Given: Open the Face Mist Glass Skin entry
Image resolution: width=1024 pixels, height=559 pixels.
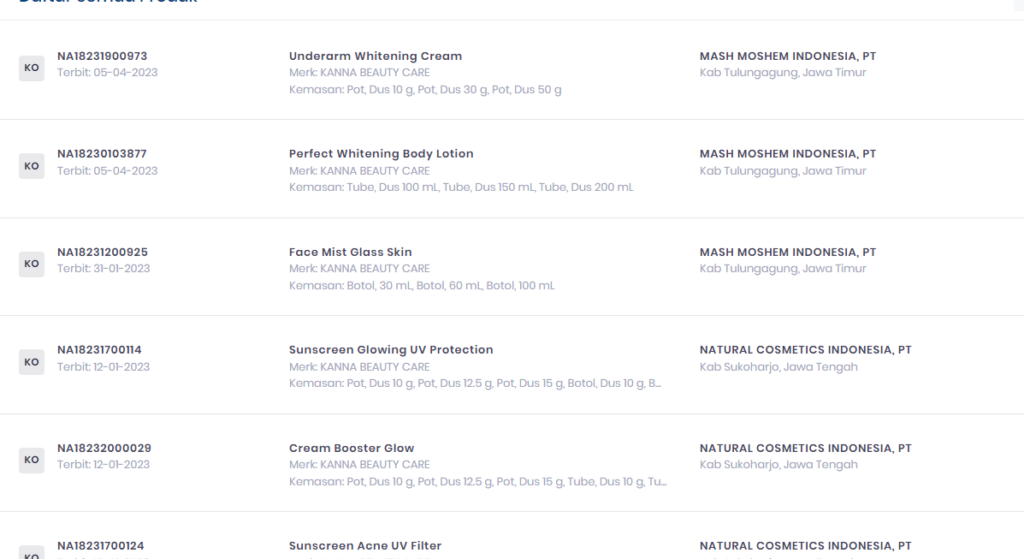Looking at the screenshot, I should click(351, 252).
